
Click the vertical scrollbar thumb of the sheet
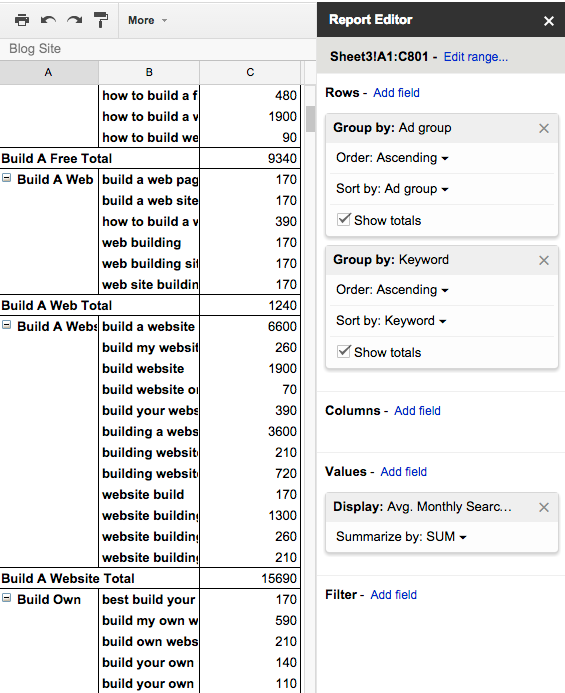pos(310,119)
